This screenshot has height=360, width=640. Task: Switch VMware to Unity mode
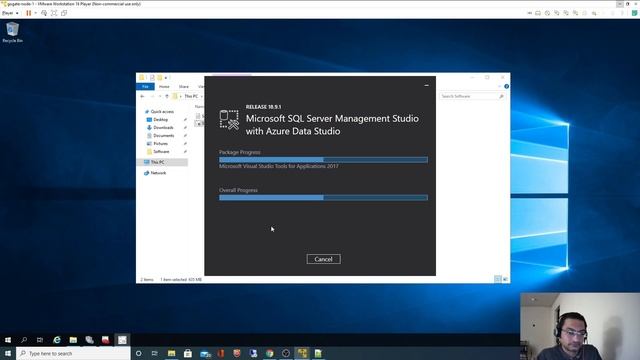[64, 13]
